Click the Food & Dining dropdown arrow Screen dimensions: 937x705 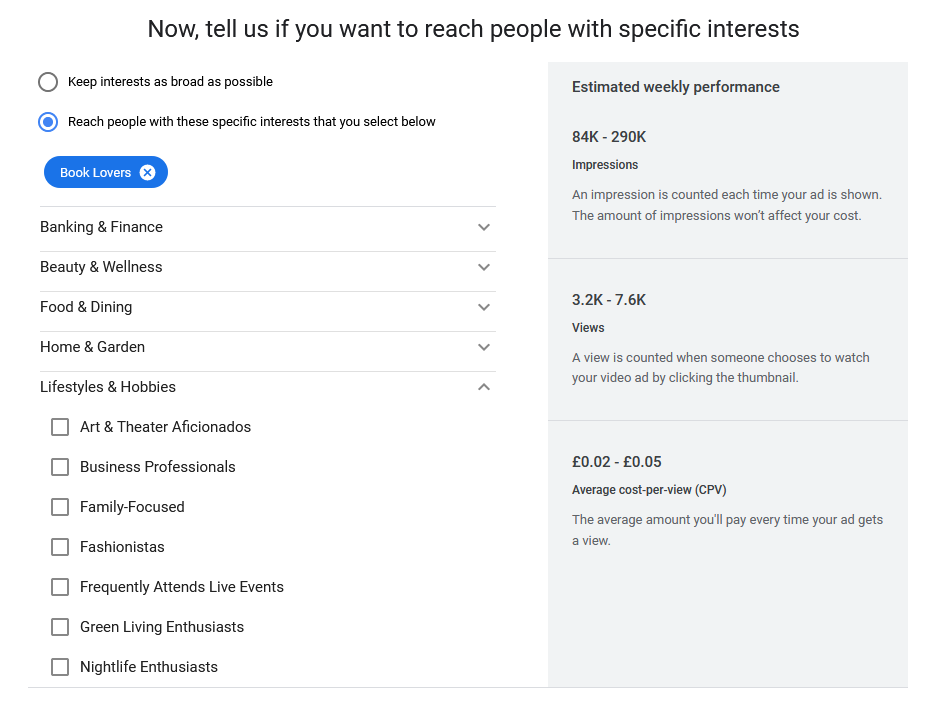coord(484,308)
